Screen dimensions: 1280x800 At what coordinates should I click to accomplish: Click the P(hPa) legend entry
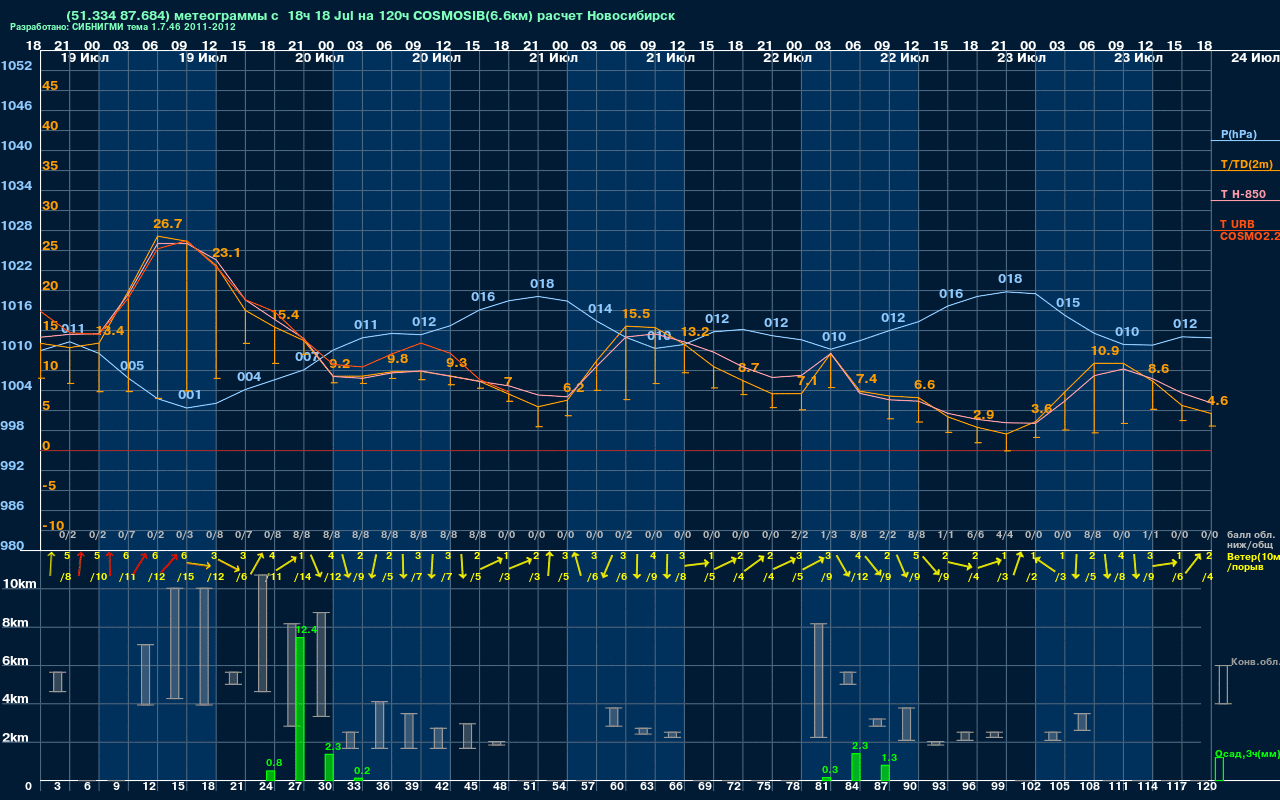point(1238,134)
